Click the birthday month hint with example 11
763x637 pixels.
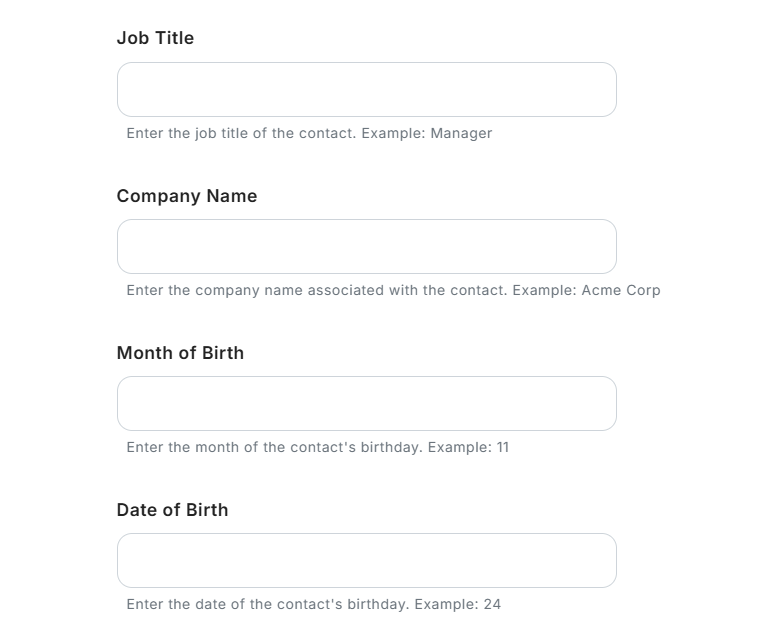(x=317, y=447)
